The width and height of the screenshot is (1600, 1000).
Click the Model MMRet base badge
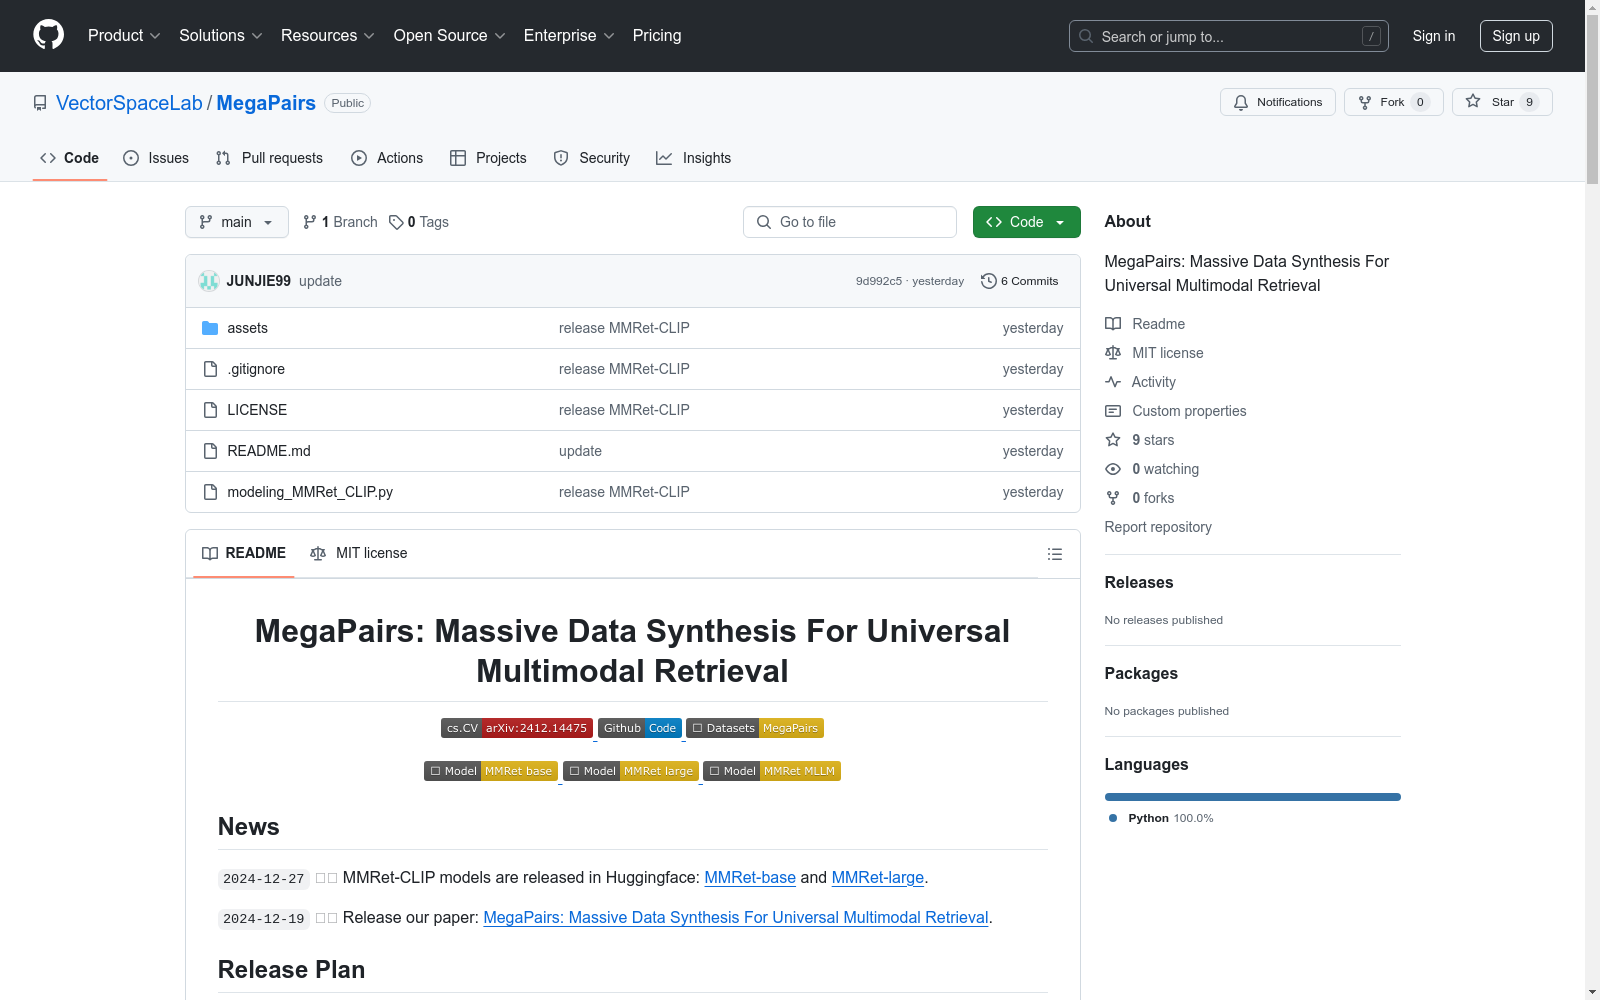pyautogui.click(x=491, y=771)
